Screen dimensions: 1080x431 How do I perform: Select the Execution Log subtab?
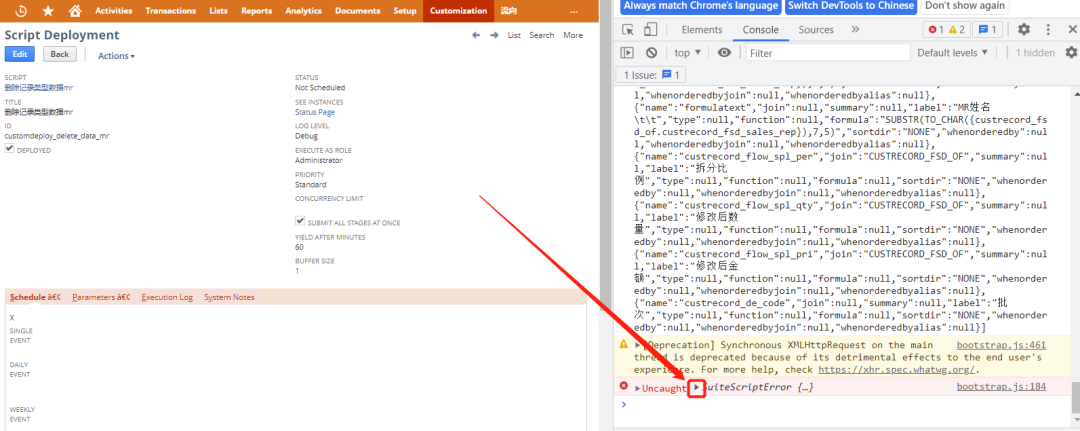coord(167,297)
